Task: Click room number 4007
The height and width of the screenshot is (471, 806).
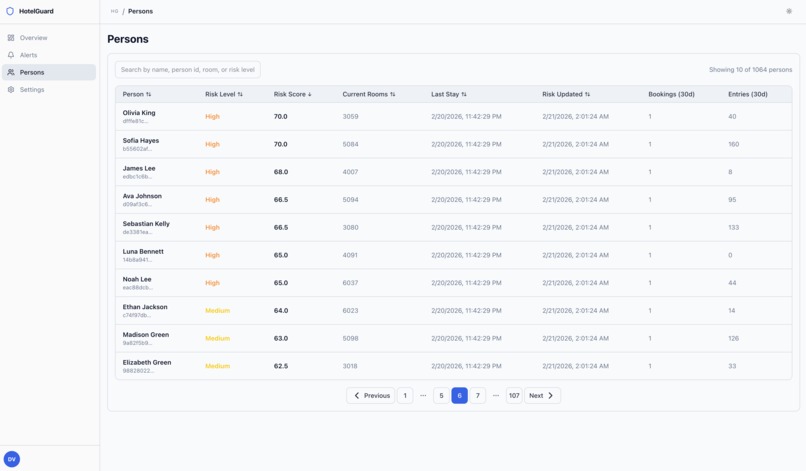Action: coord(351,172)
